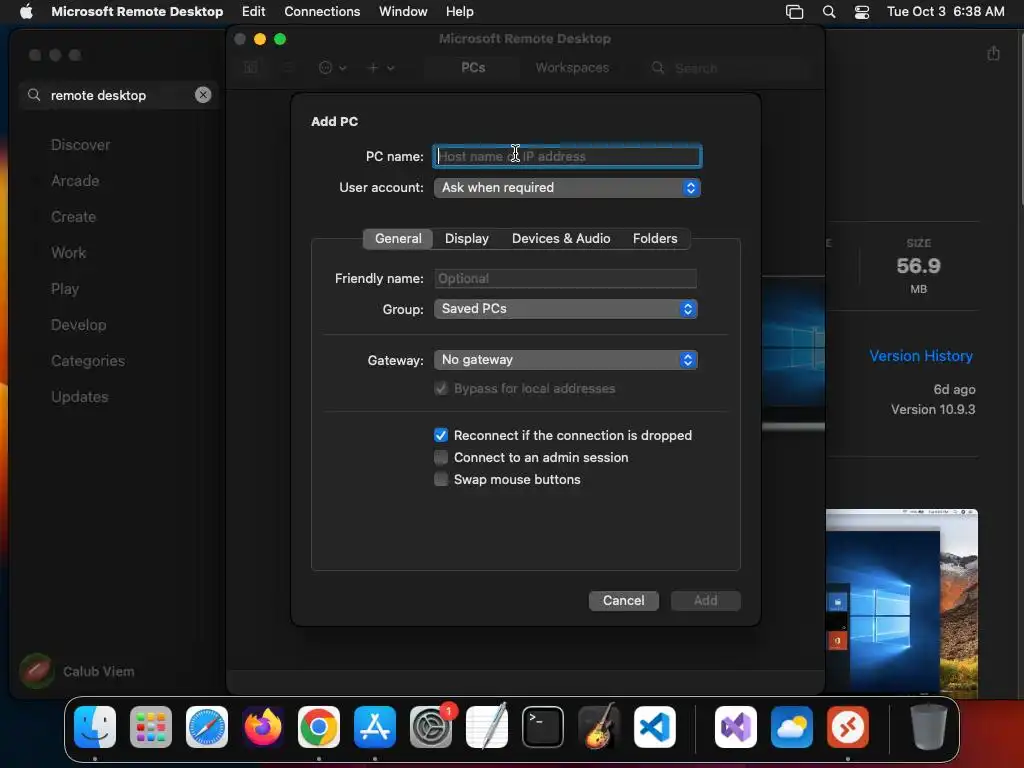Image resolution: width=1024 pixels, height=768 pixels.
Task: Click list view icon in Remote Desktop toolbar
Action: [287, 67]
